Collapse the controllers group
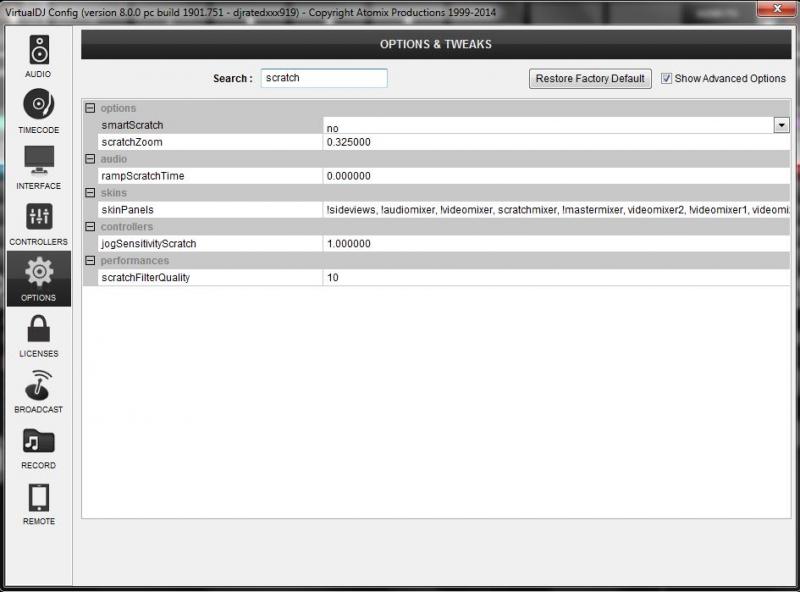The height and width of the screenshot is (592, 800). pyautogui.click(x=90, y=227)
